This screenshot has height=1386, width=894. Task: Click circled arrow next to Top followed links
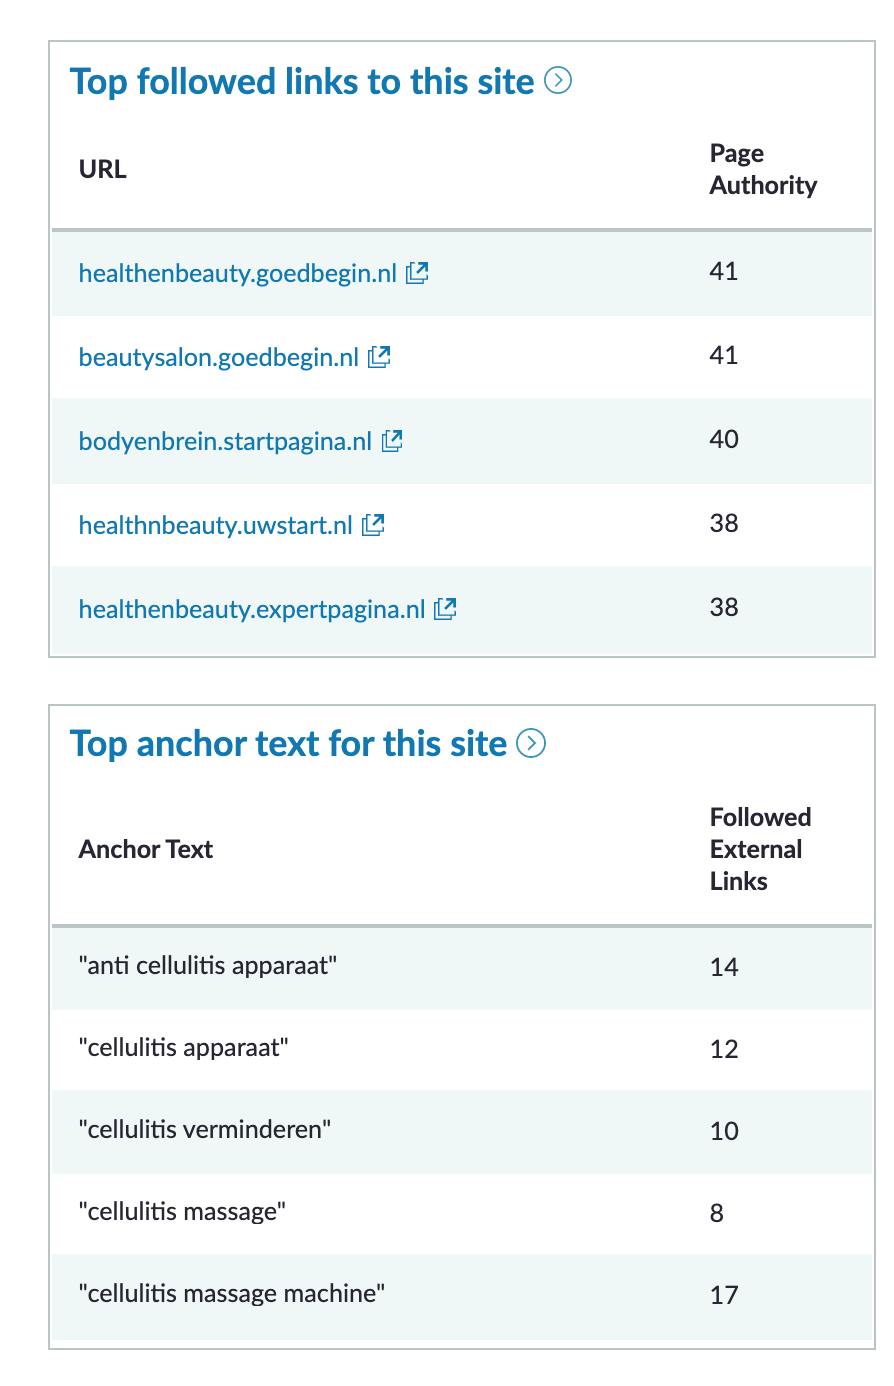558,80
